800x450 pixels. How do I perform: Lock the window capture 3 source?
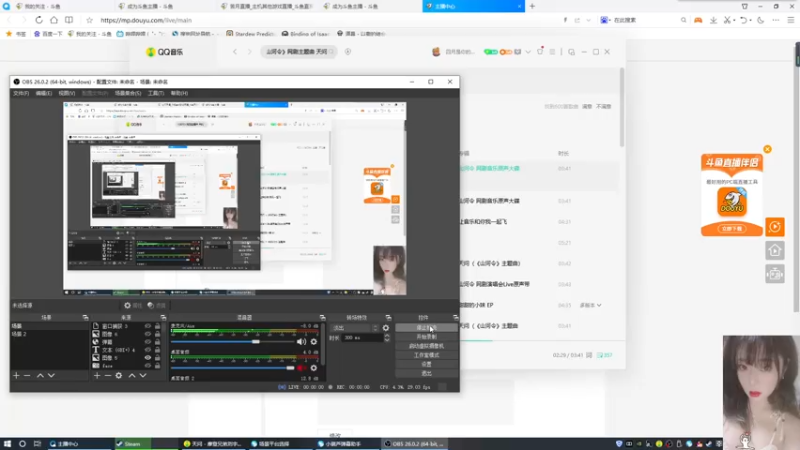(157, 326)
